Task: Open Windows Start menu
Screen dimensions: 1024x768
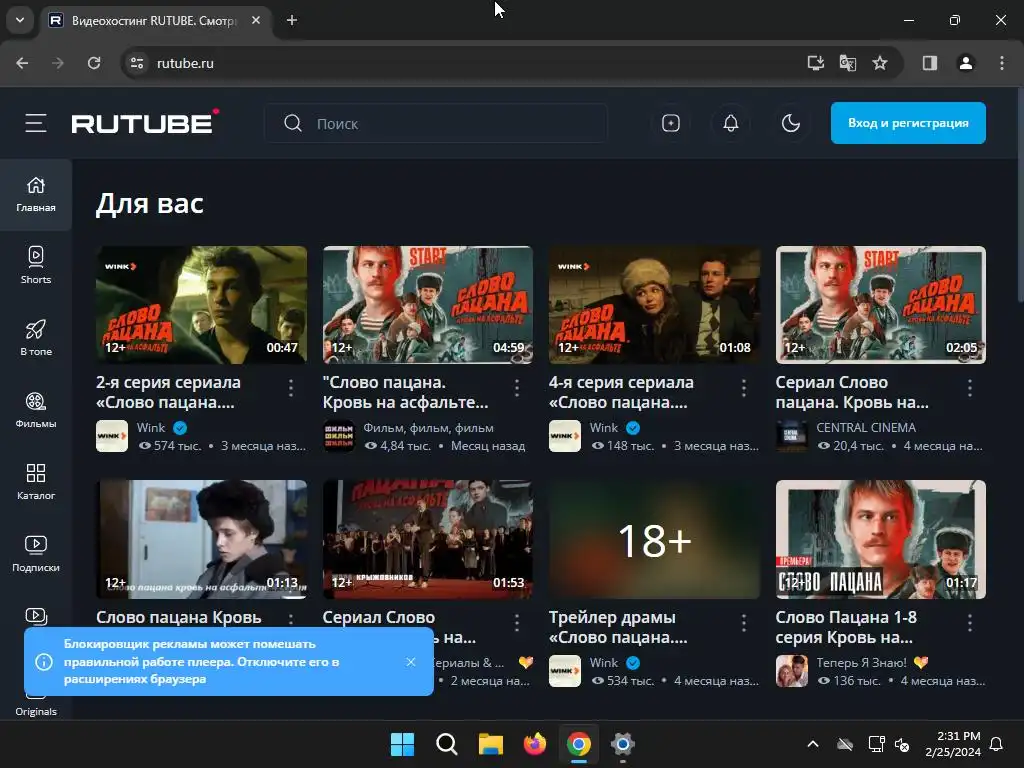Action: pyautogui.click(x=402, y=744)
